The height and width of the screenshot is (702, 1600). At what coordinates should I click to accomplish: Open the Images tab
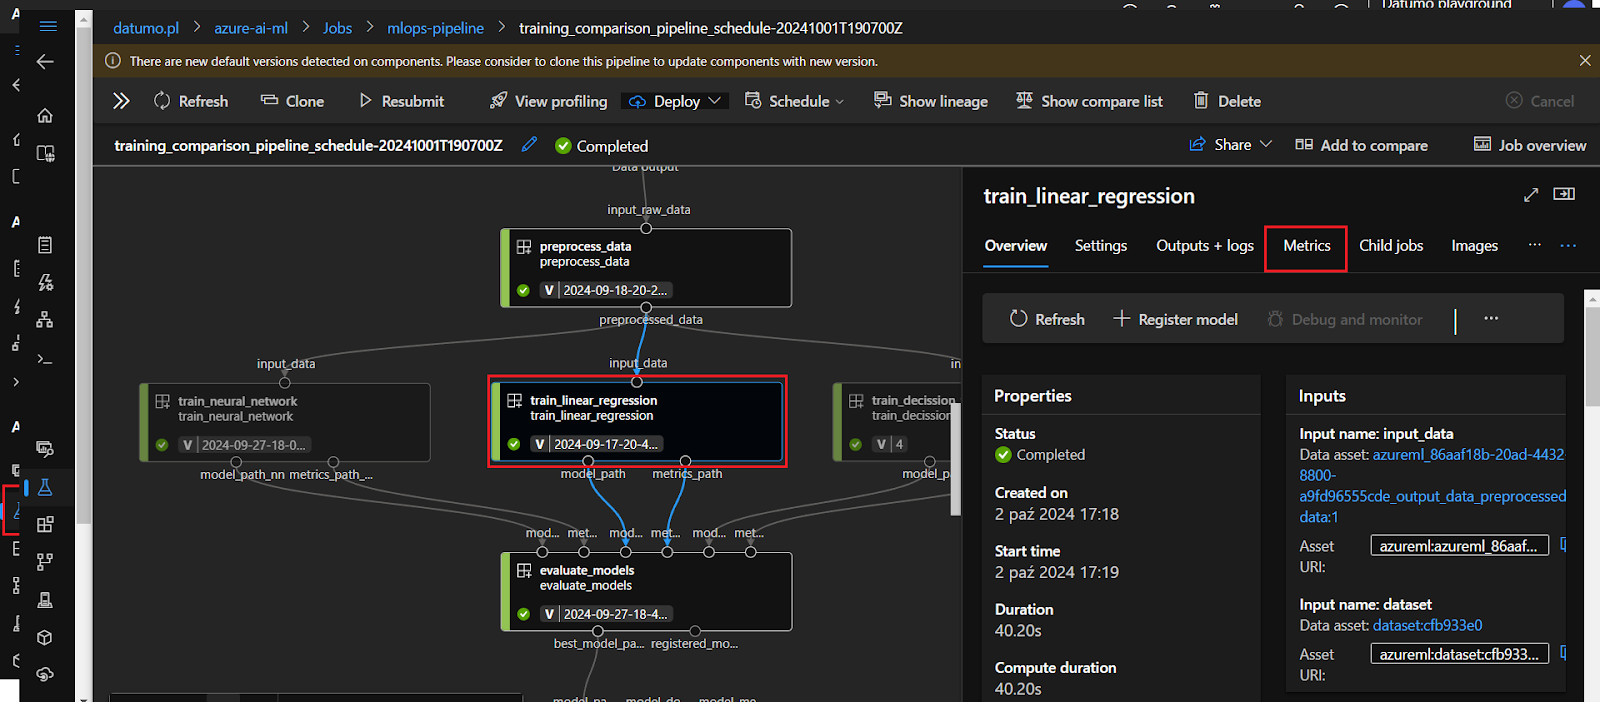pos(1475,246)
